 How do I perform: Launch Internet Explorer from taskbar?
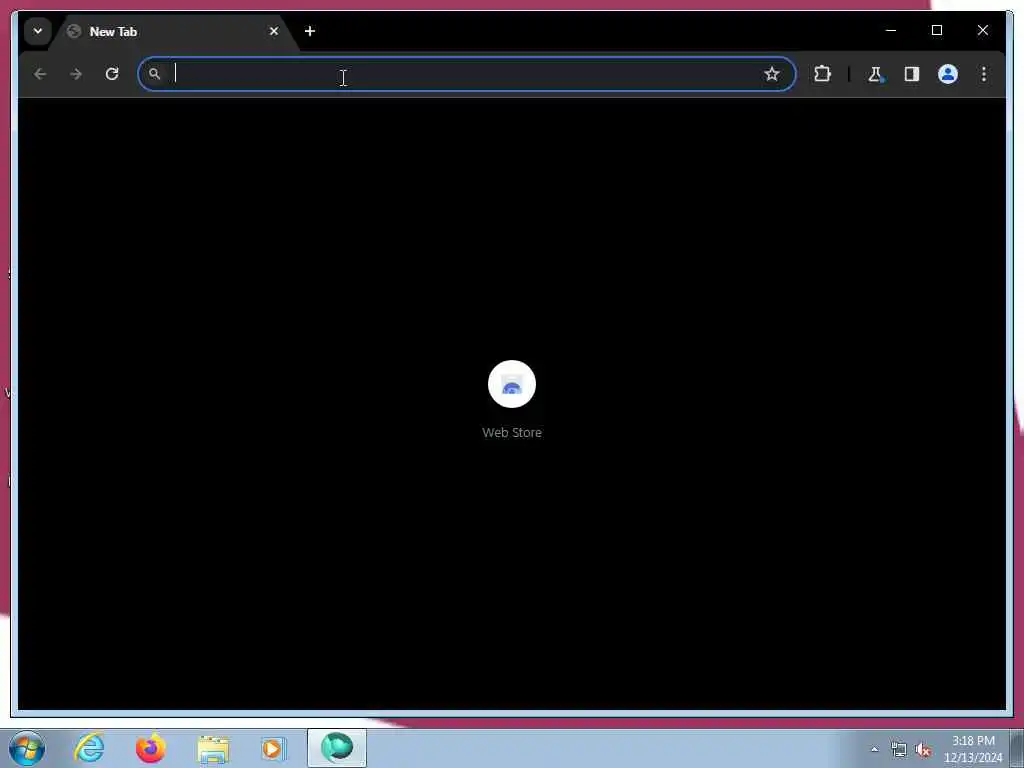coord(89,748)
